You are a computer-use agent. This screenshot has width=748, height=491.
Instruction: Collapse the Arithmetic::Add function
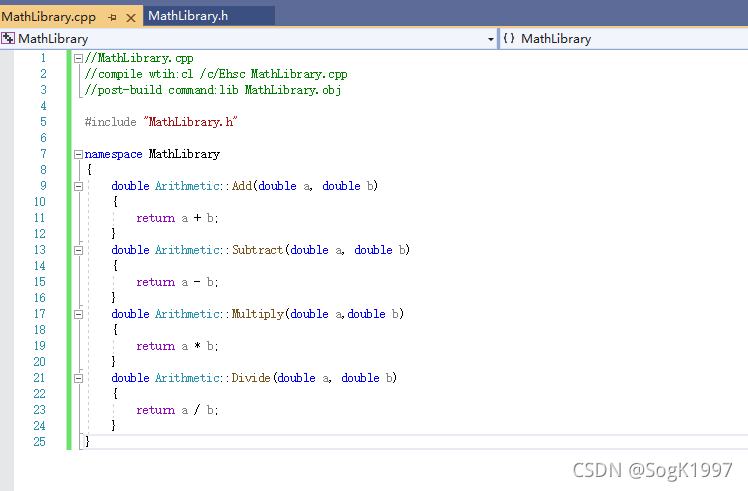click(78, 186)
